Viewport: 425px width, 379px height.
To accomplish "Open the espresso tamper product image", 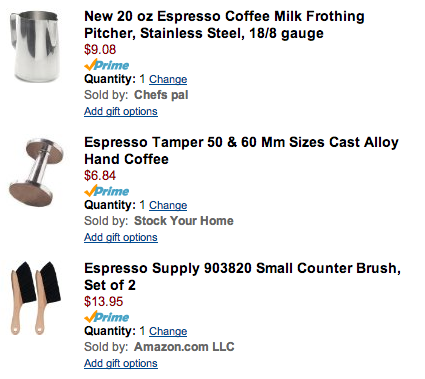I will pos(36,173).
